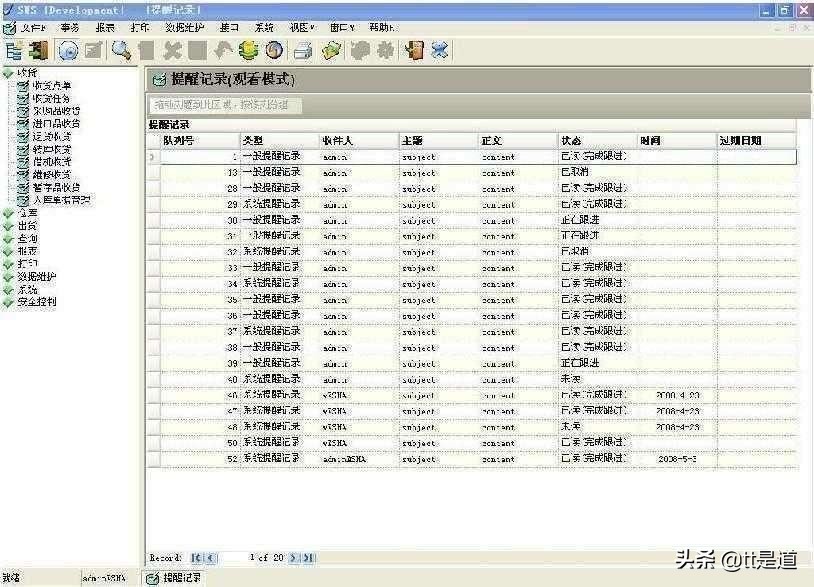
Task: Click the tree view icon in toolbar
Action: 14,50
